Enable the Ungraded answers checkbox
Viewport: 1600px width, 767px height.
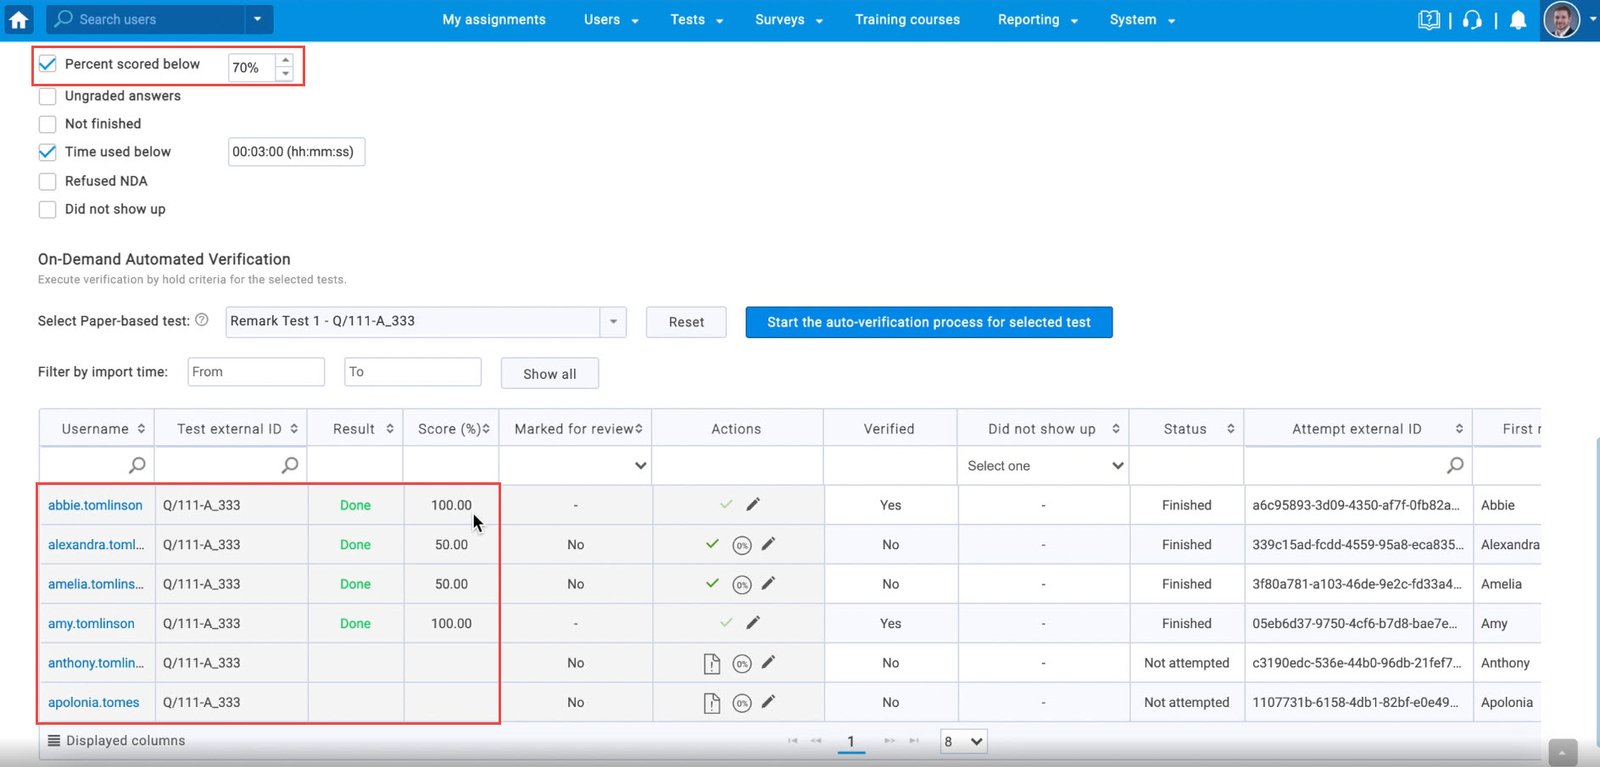pyautogui.click(x=47, y=96)
